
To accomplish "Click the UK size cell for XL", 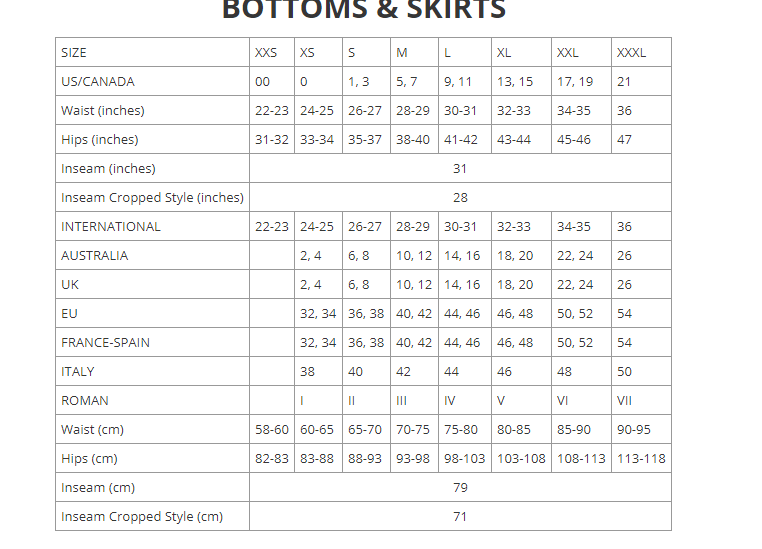I will [x=515, y=284].
